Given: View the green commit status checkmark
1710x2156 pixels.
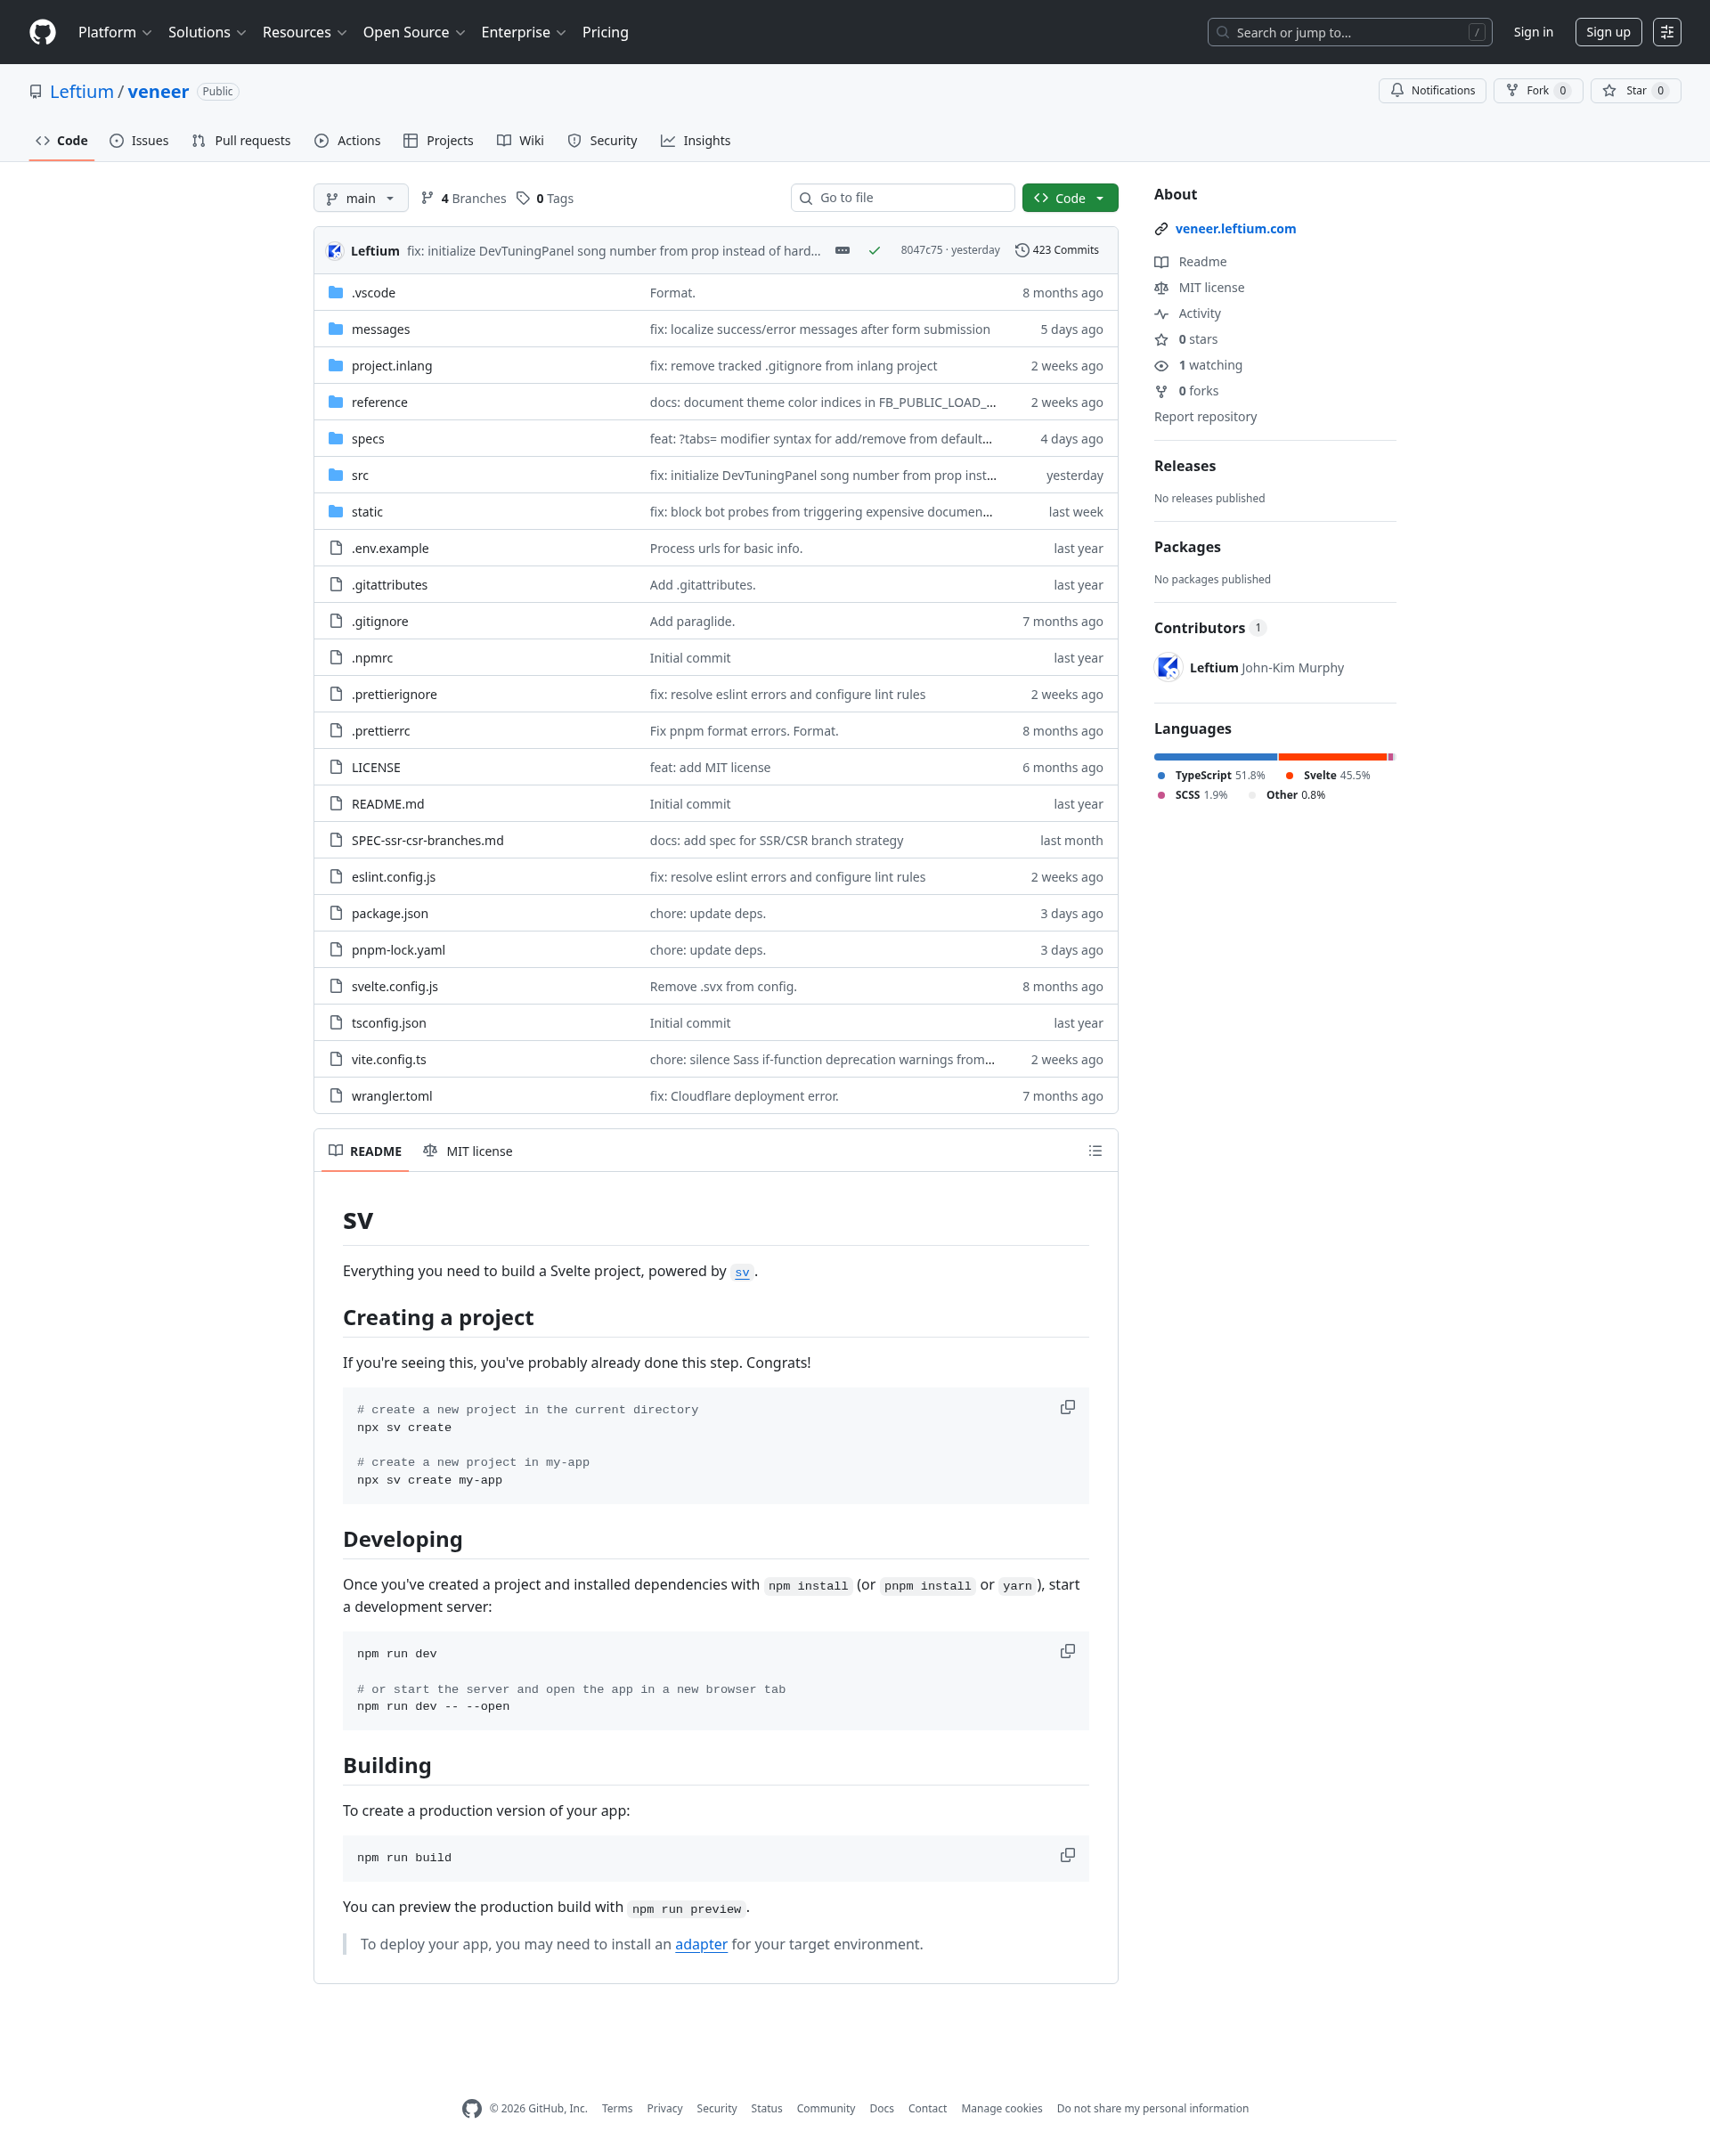Looking at the screenshot, I should 874,251.
